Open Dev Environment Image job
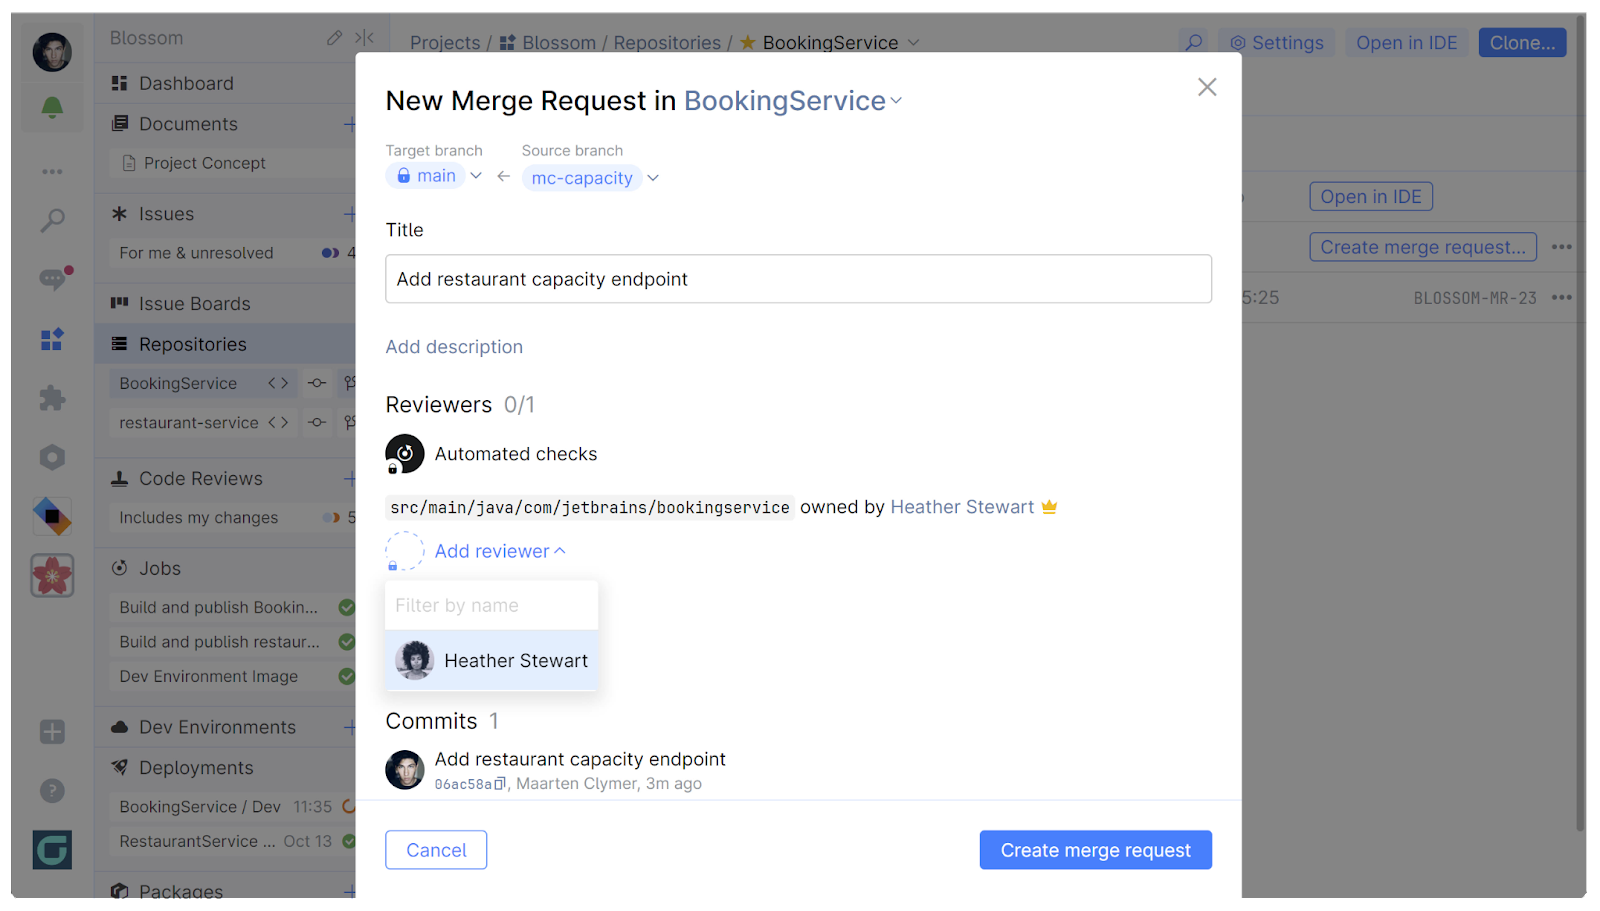The image size is (1600, 911). pos(208,677)
